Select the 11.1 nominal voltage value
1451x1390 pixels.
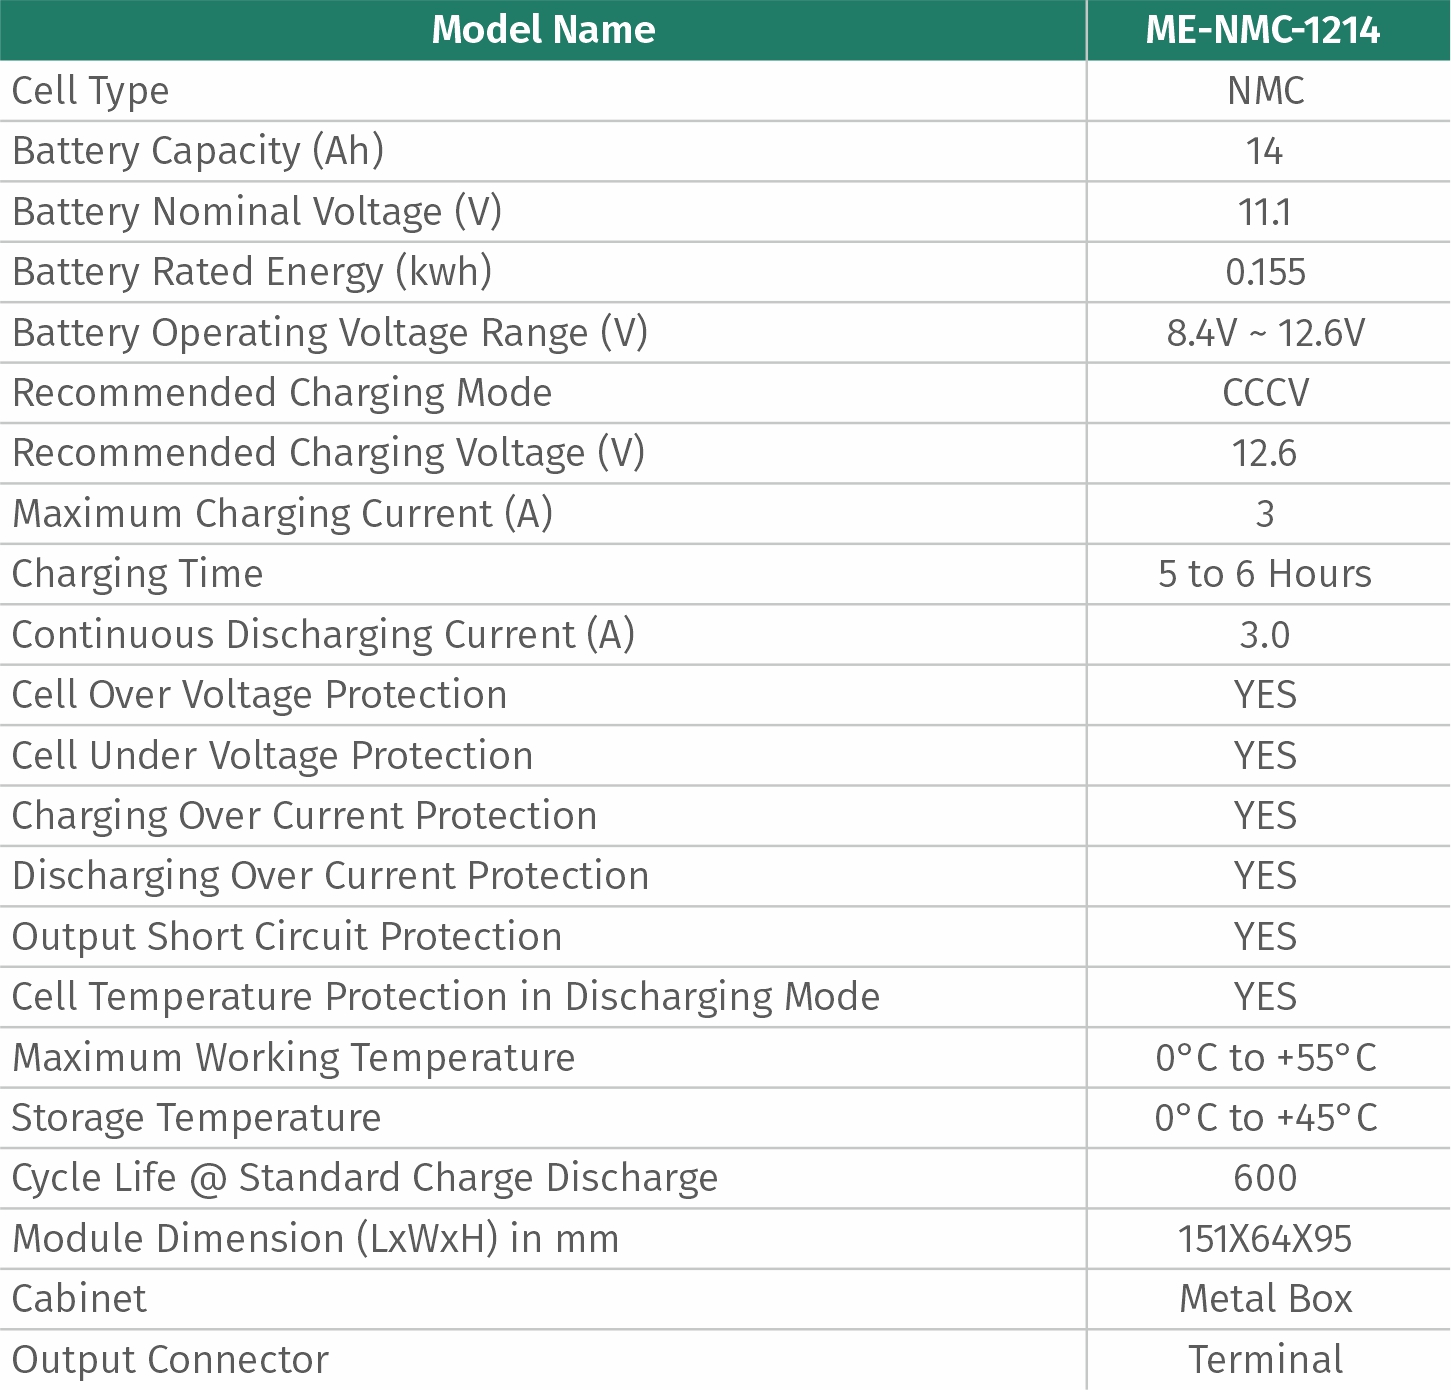[x=1265, y=212]
